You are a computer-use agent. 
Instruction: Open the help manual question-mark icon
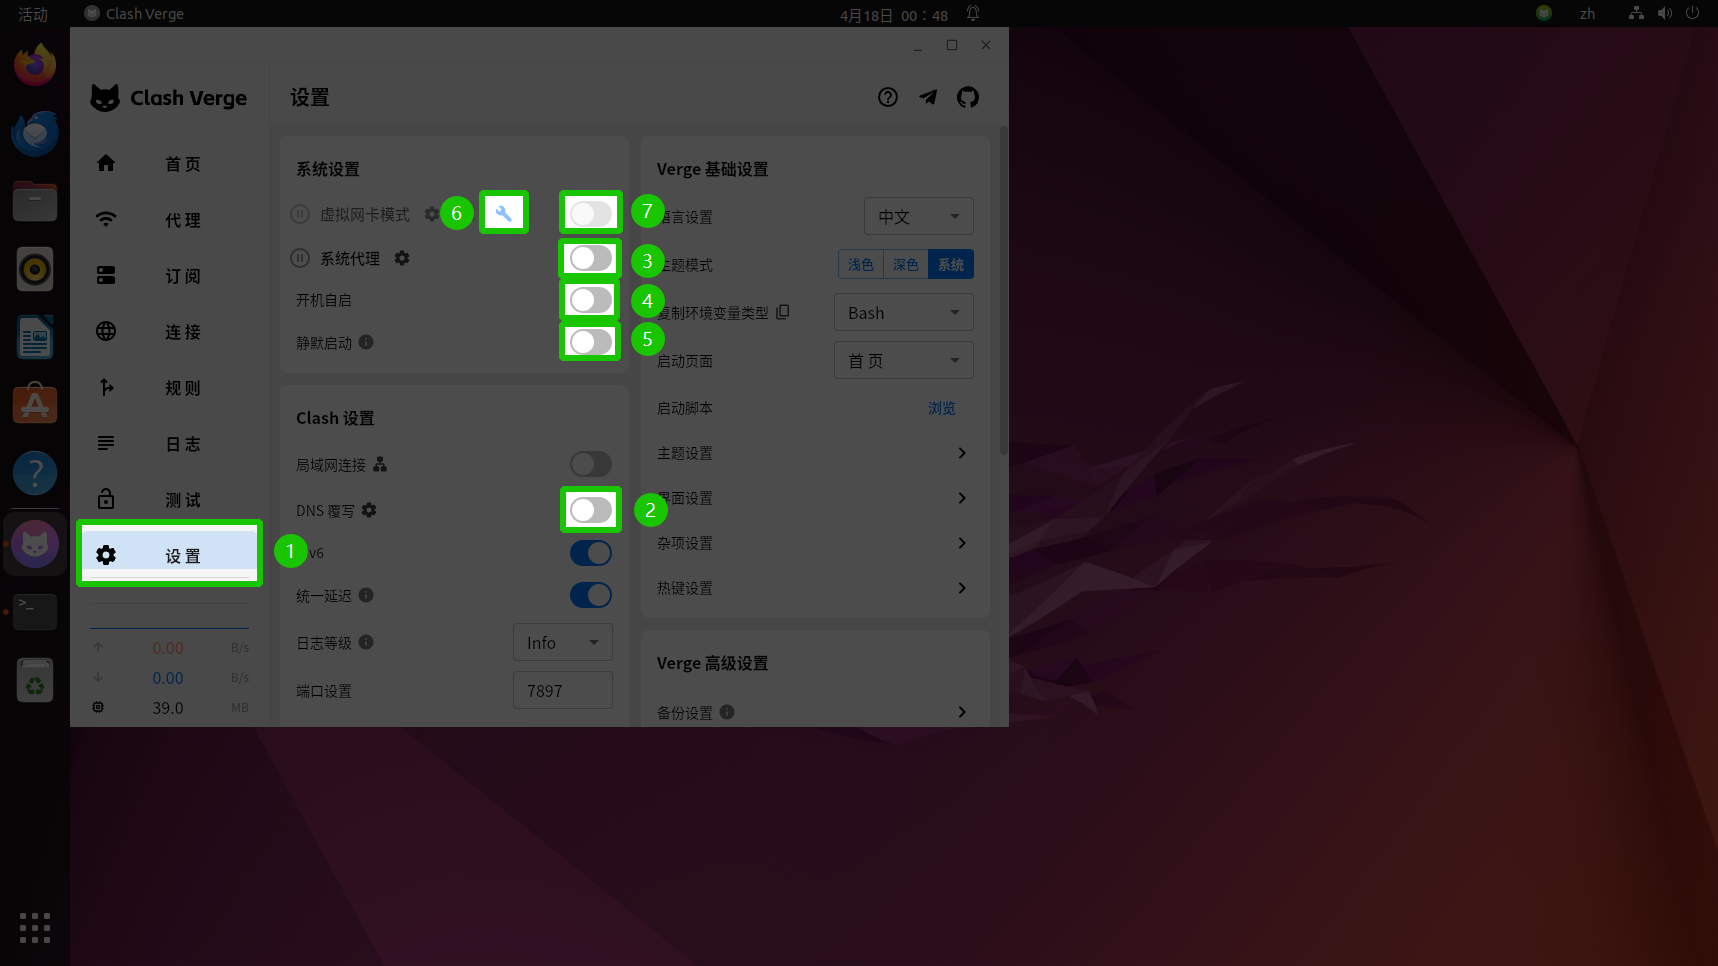click(888, 97)
